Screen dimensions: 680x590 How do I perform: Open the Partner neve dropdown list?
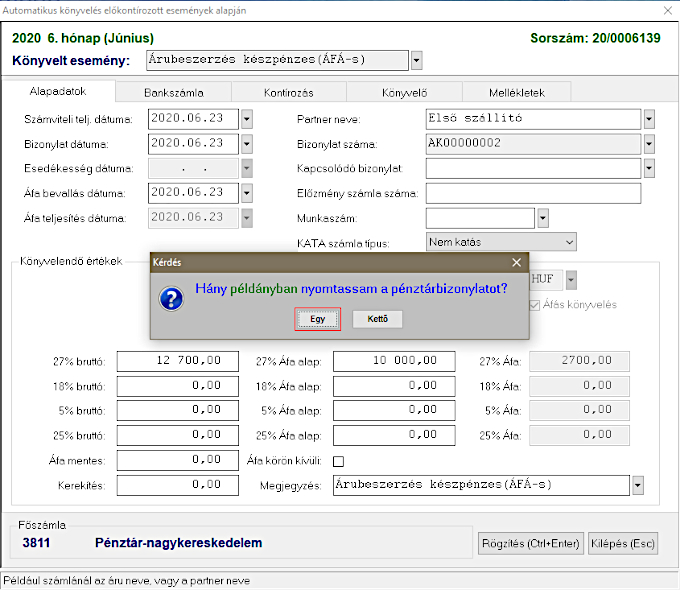pyautogui.click(x=649, y=119)
